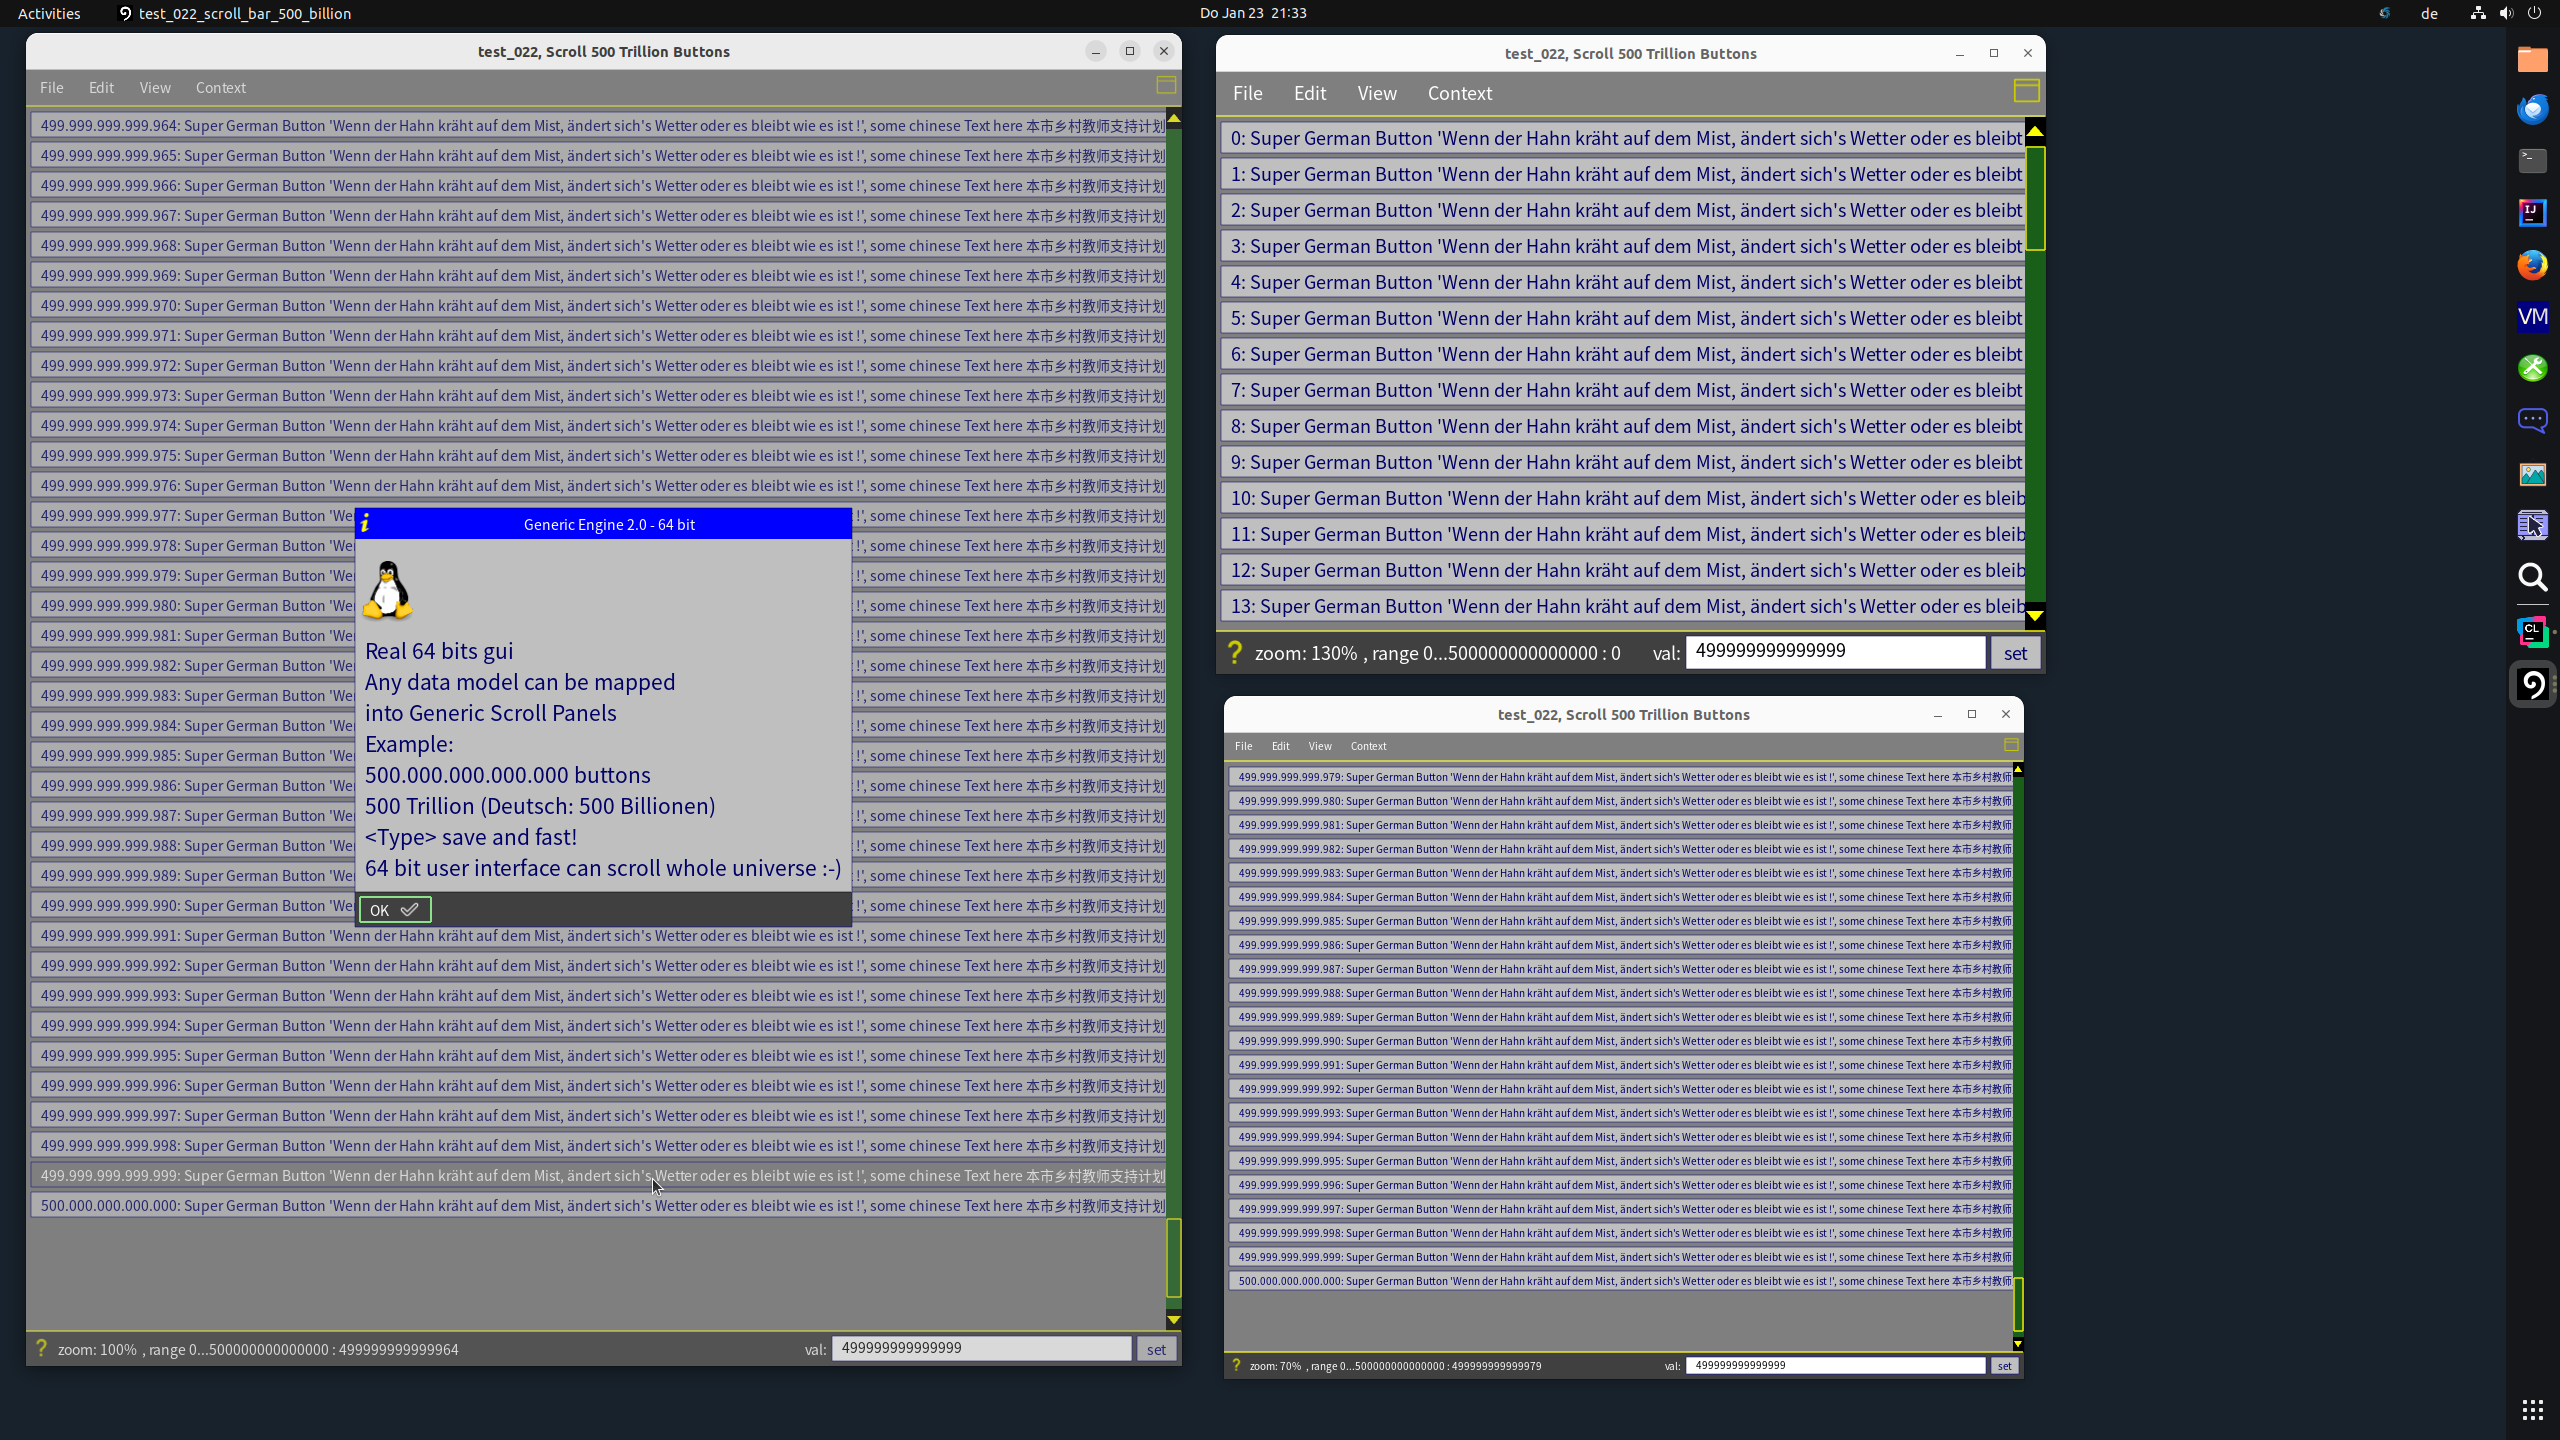Open the 'de' keyboard layout indicator
This screenshot has height=1440, width=2560.
pos(2429,13)
